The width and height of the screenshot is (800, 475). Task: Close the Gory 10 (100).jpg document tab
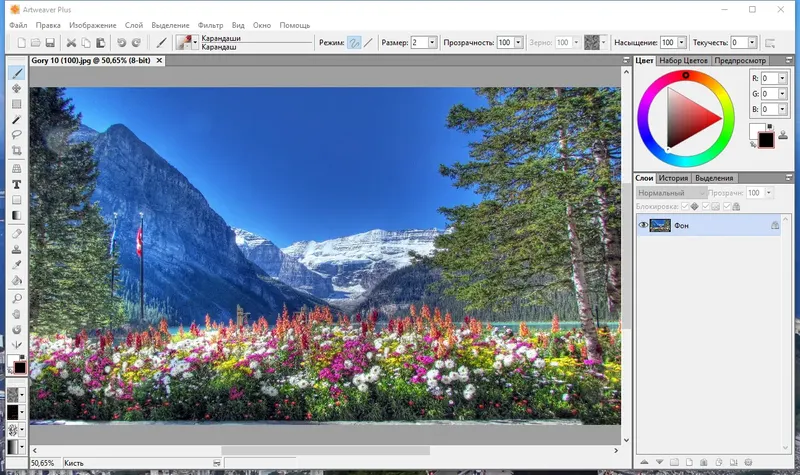(x=159, y=60)
